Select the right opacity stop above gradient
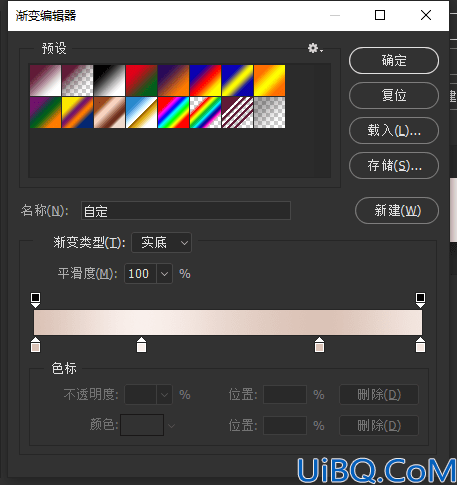This screenshot has height=485, width=457. tap(420, 300)
